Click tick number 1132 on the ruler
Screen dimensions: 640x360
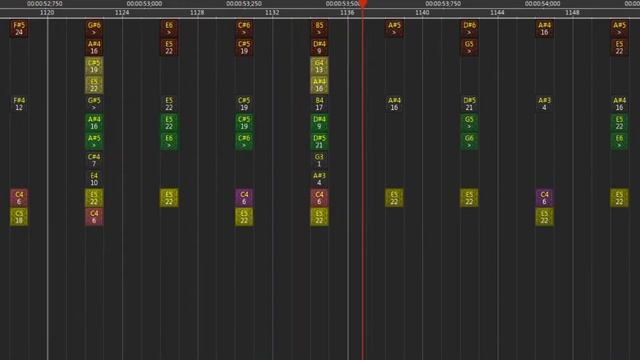point(272,13)
